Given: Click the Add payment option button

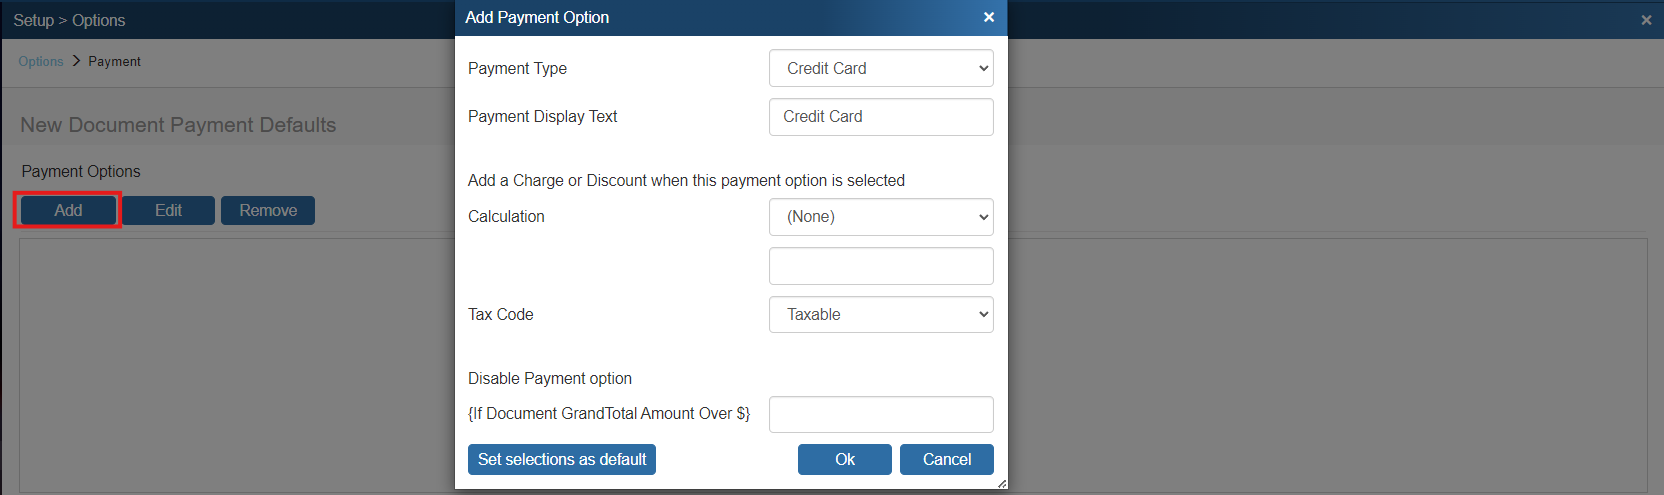Looking at the screenshot, I should pos(68,210).
